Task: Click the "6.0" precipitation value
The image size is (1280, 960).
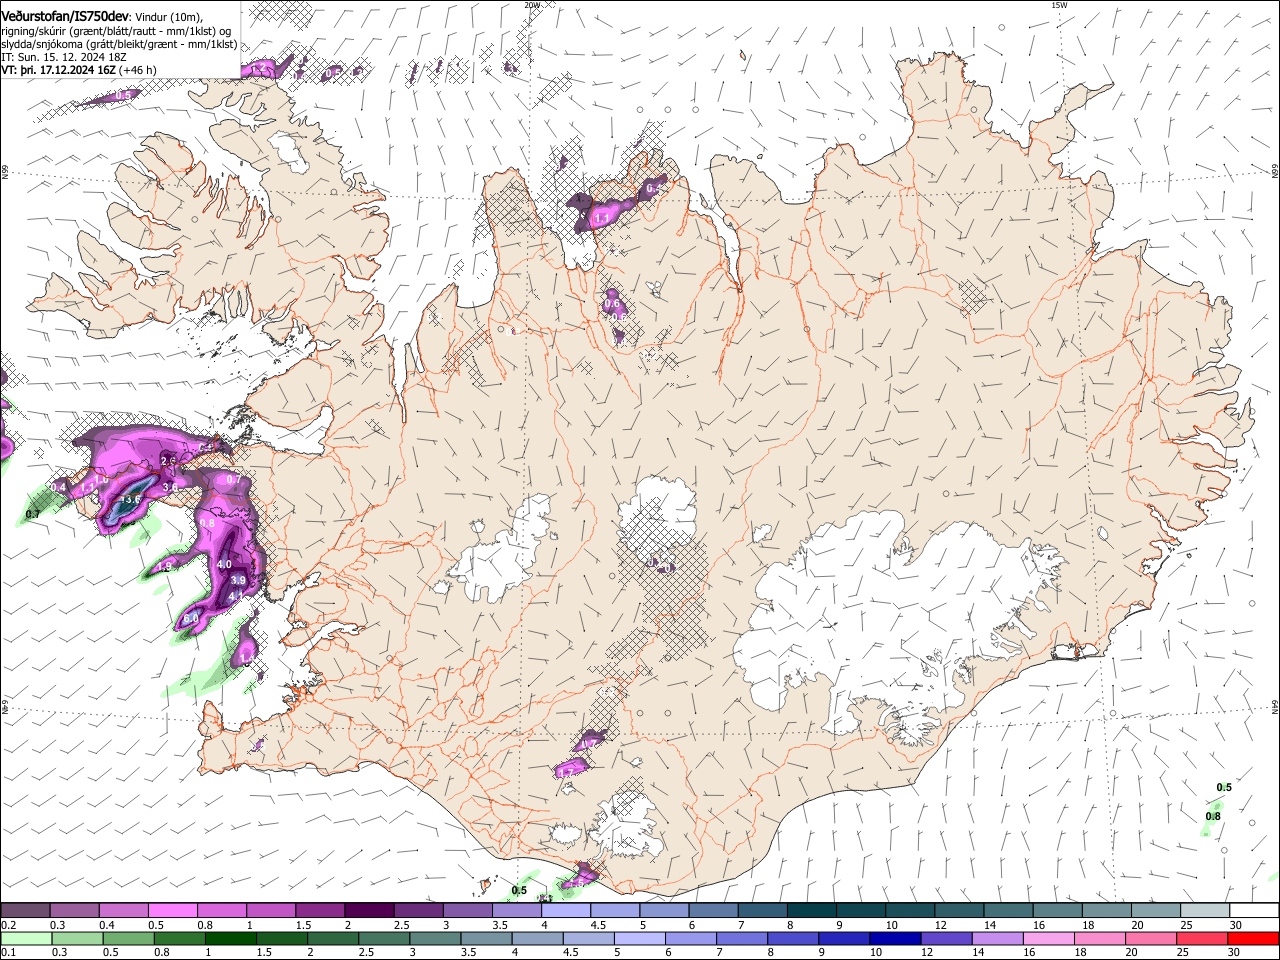Action: tap(191, 620)
